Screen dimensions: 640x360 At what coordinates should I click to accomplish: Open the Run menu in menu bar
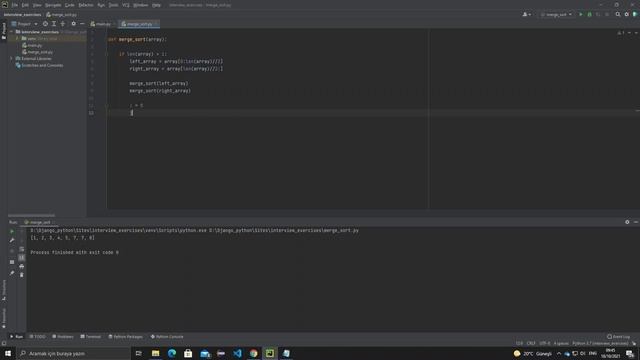[x=101, y=5]
